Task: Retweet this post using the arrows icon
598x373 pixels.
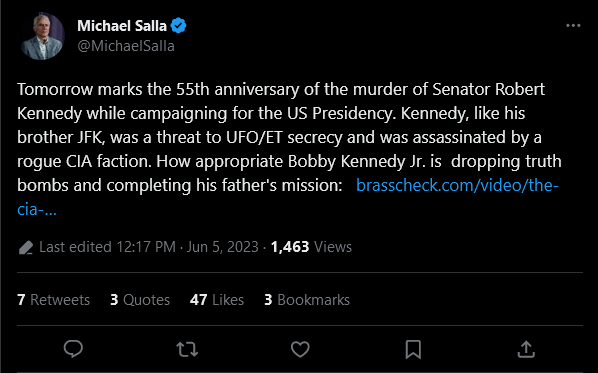Action: [x=187, y=349]
